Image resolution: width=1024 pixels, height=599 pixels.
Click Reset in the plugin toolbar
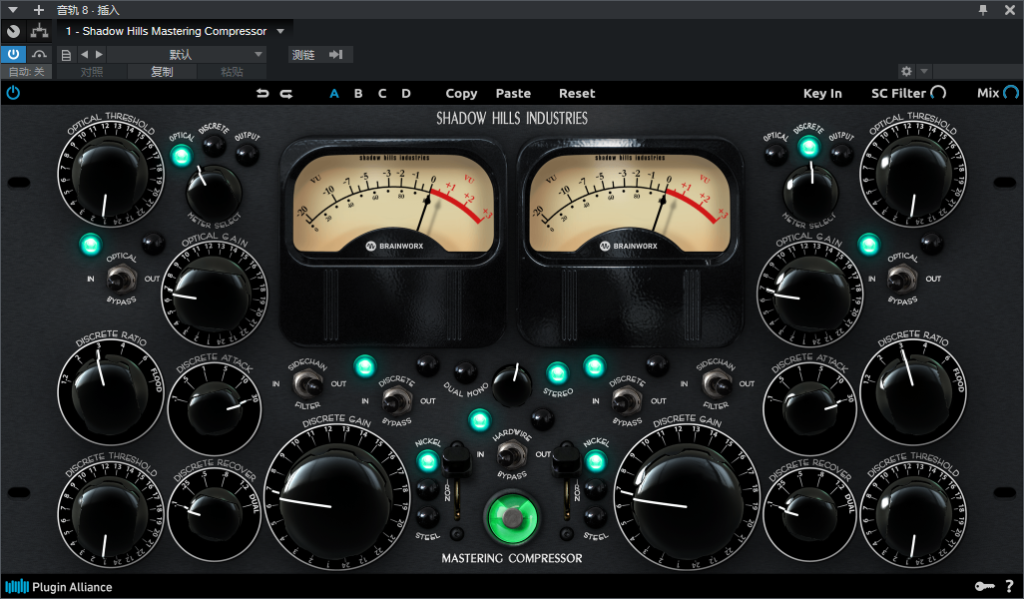pyautogui.click(x=577, y=93)
